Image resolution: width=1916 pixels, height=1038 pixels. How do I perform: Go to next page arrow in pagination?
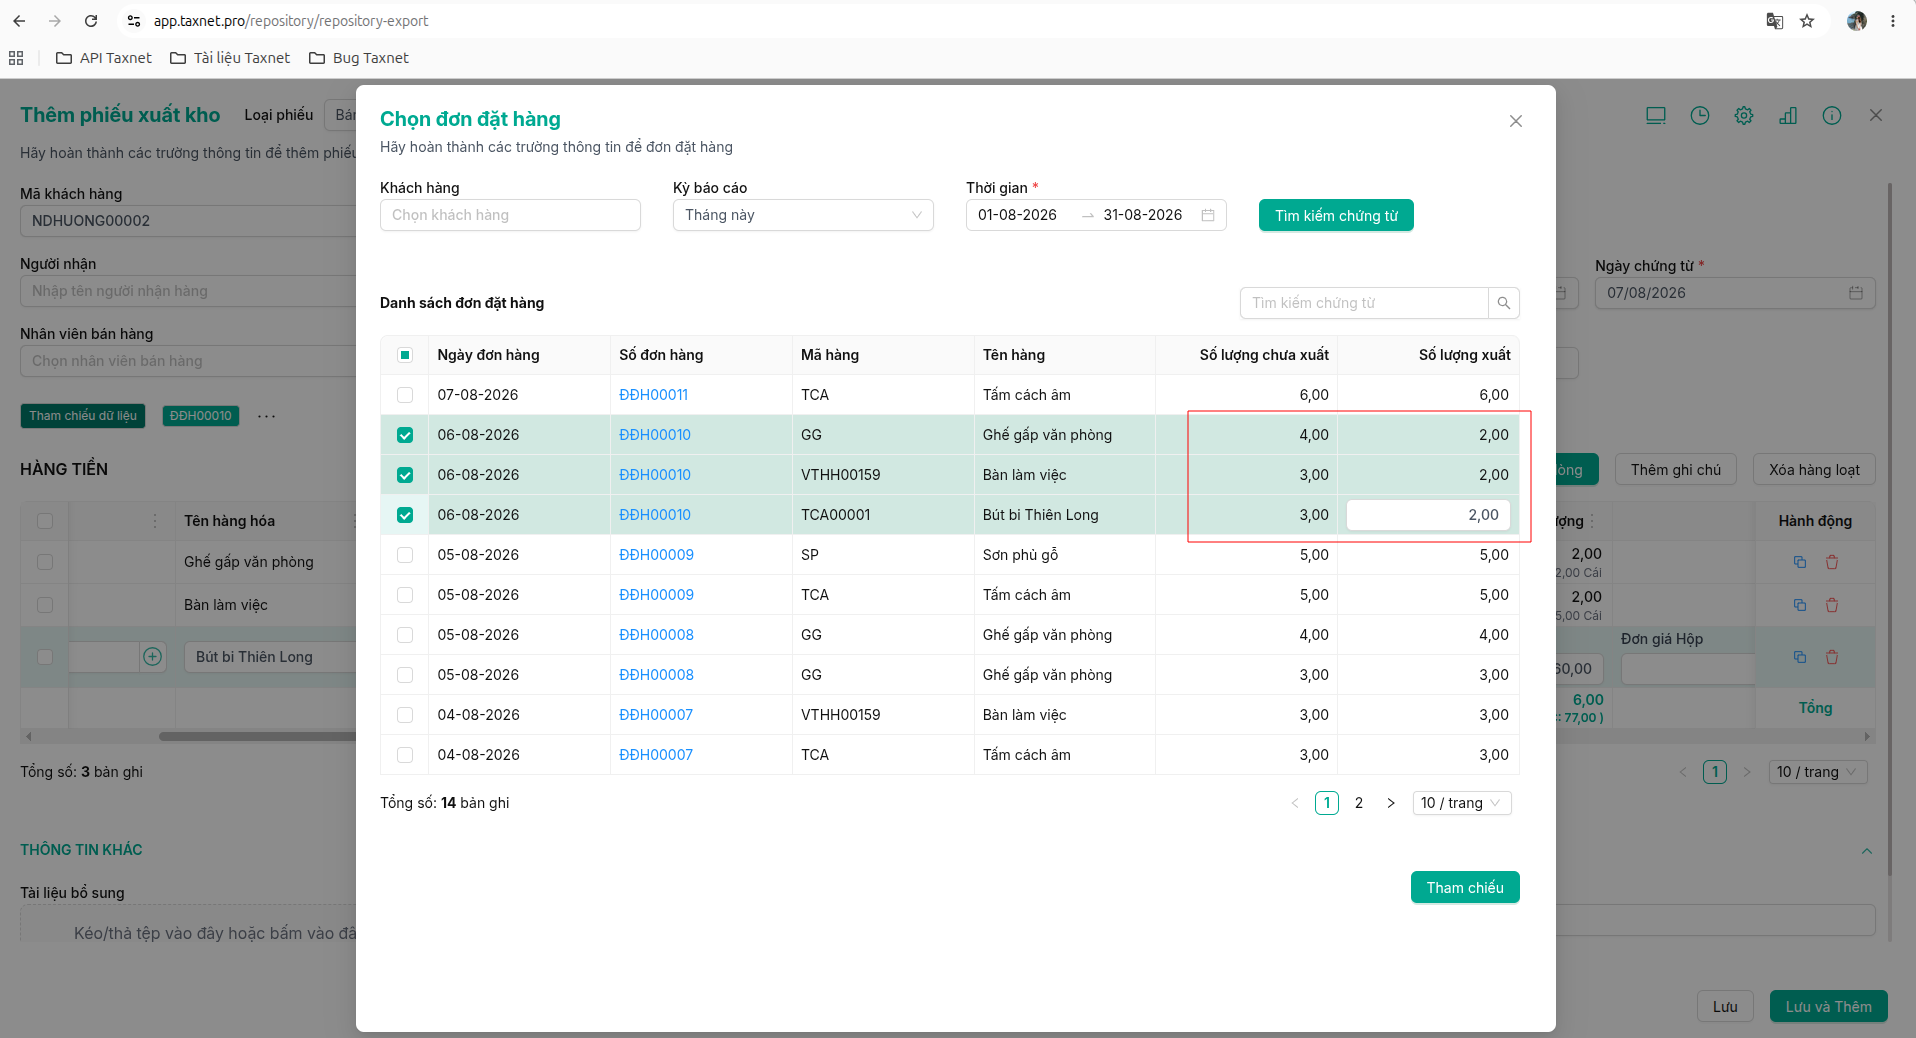(1390, 803)
